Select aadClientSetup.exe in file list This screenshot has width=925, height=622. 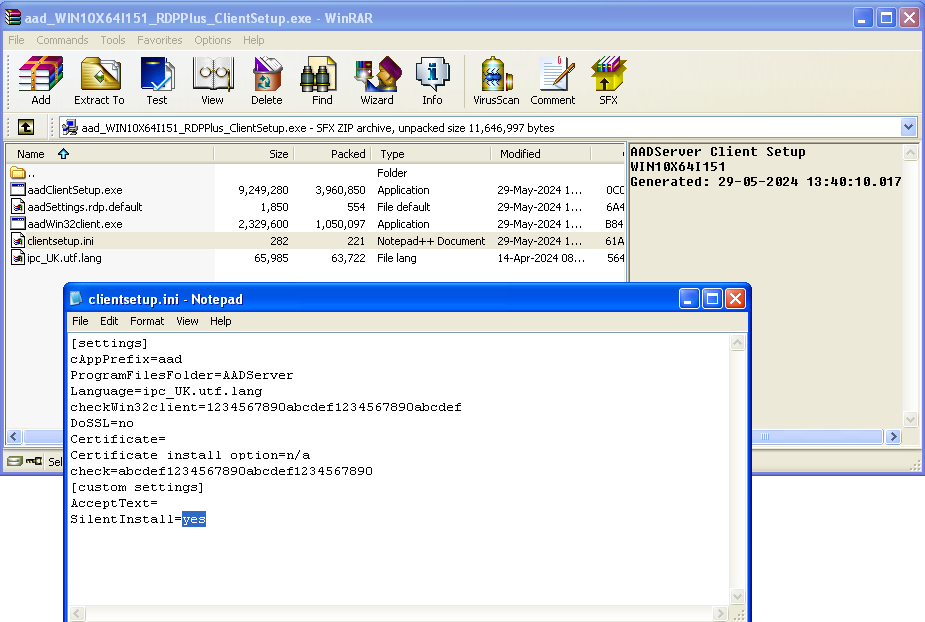coord(75,190)
